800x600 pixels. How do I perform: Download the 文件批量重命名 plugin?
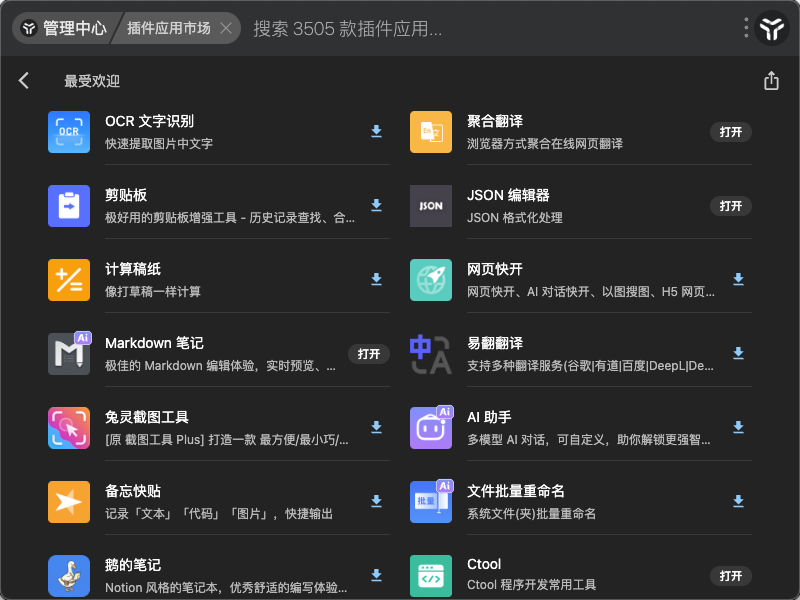point(738,501)
